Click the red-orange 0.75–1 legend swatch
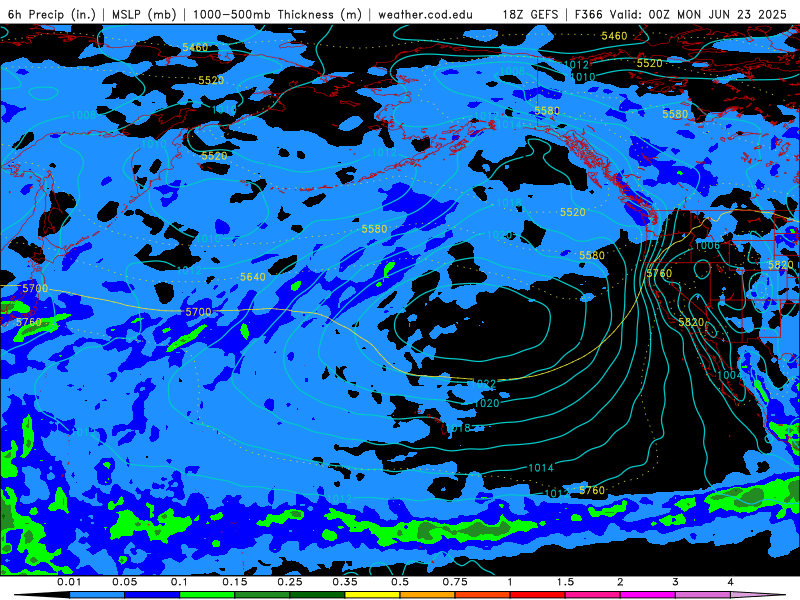800x600 pixels. [x=483, y=595]
